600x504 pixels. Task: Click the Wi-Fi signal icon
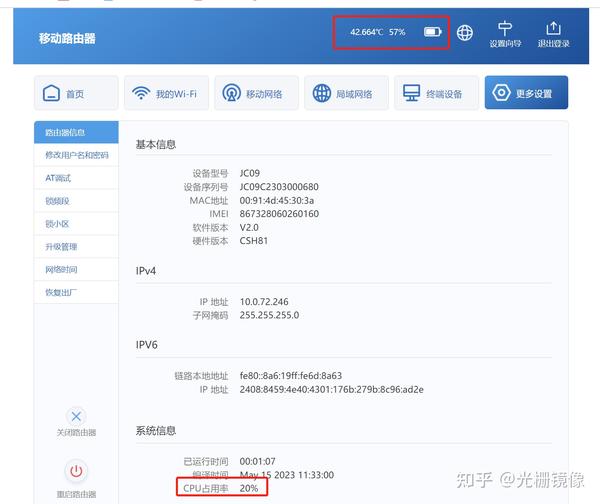click(x=141, y=93)
